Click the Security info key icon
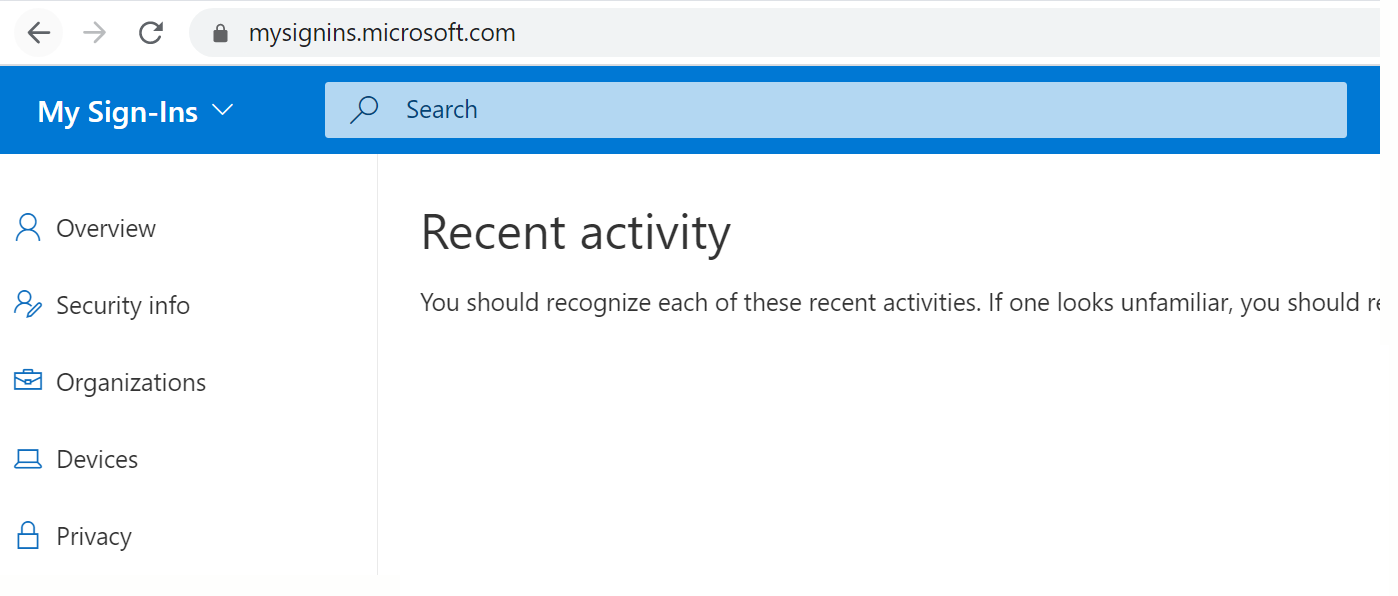Viewport: 1398px width, 596px height. tap(26, 304)
